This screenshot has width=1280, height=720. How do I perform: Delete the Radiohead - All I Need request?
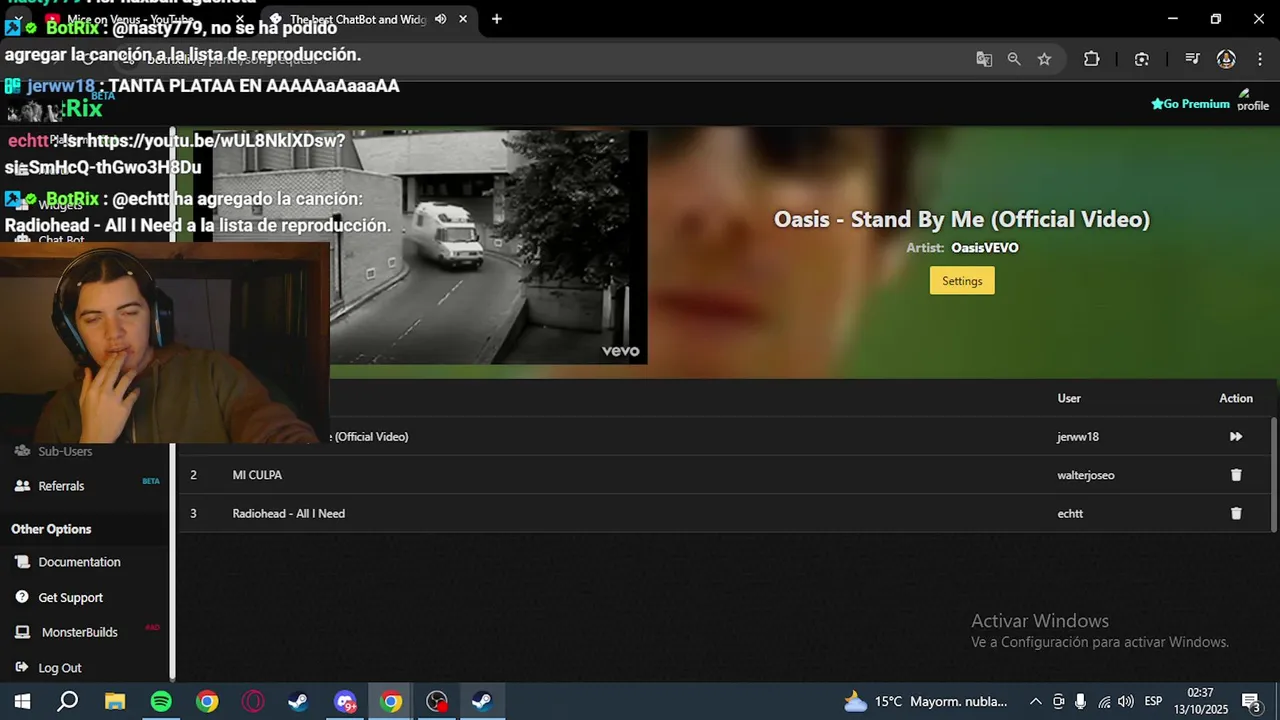click(x=1236, y=513)
